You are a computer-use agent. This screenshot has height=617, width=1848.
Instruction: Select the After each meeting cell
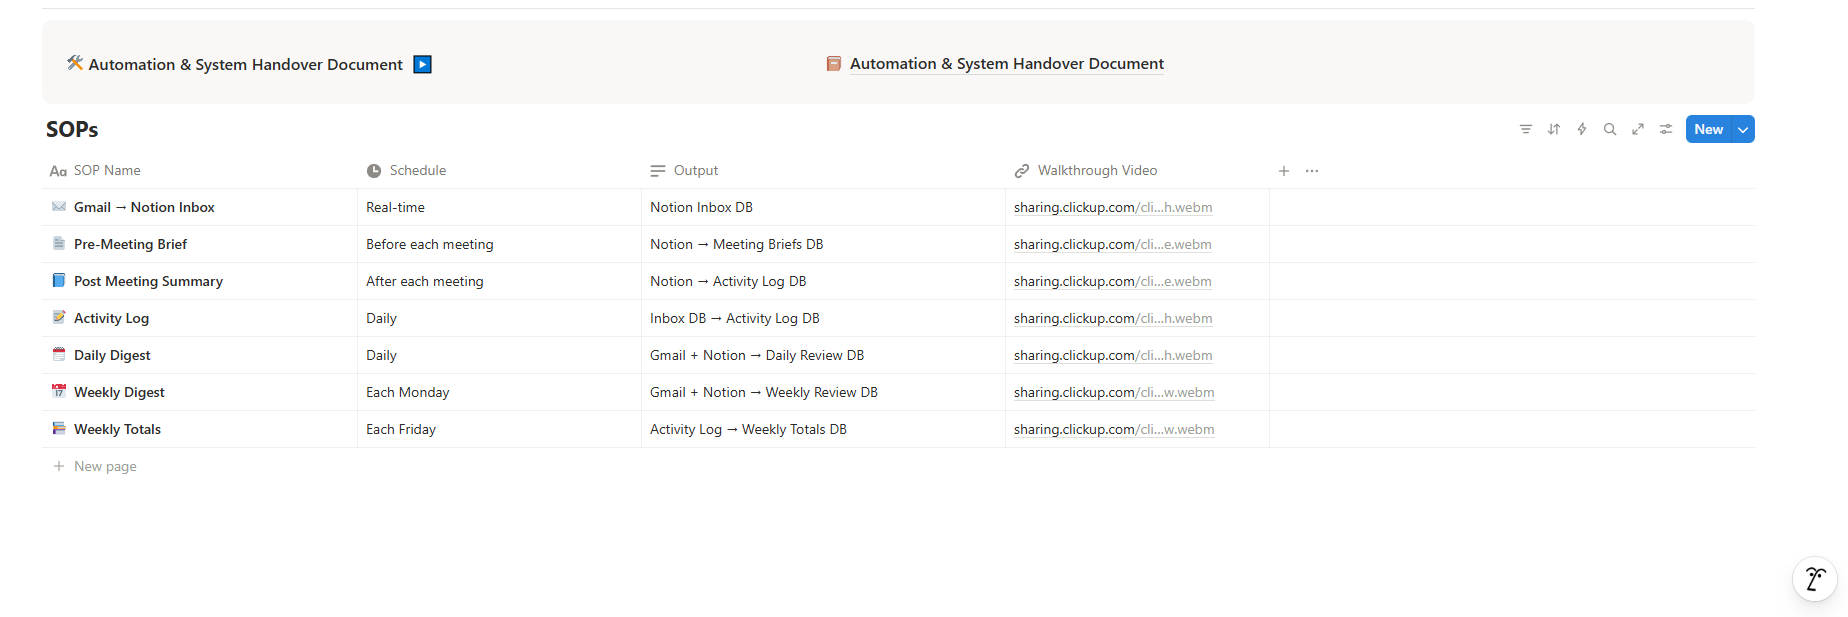tap(499, 281)
